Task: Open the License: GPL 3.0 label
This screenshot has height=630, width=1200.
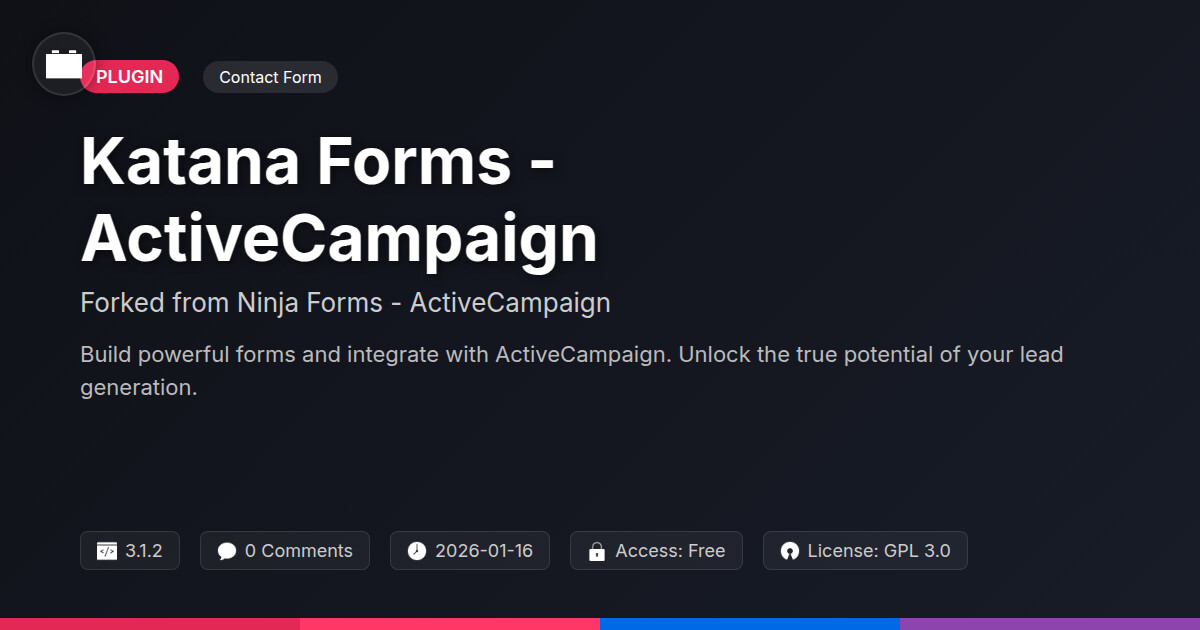Action: [x=879, y=551]
